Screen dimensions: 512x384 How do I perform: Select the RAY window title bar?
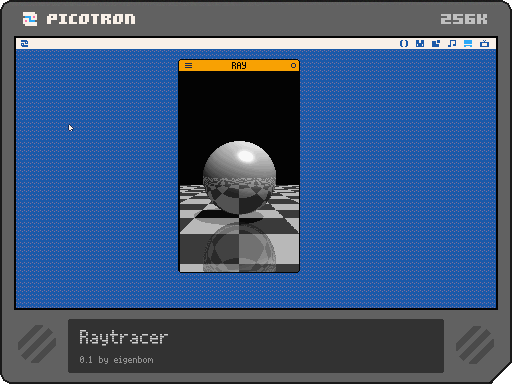coord(239,65)
